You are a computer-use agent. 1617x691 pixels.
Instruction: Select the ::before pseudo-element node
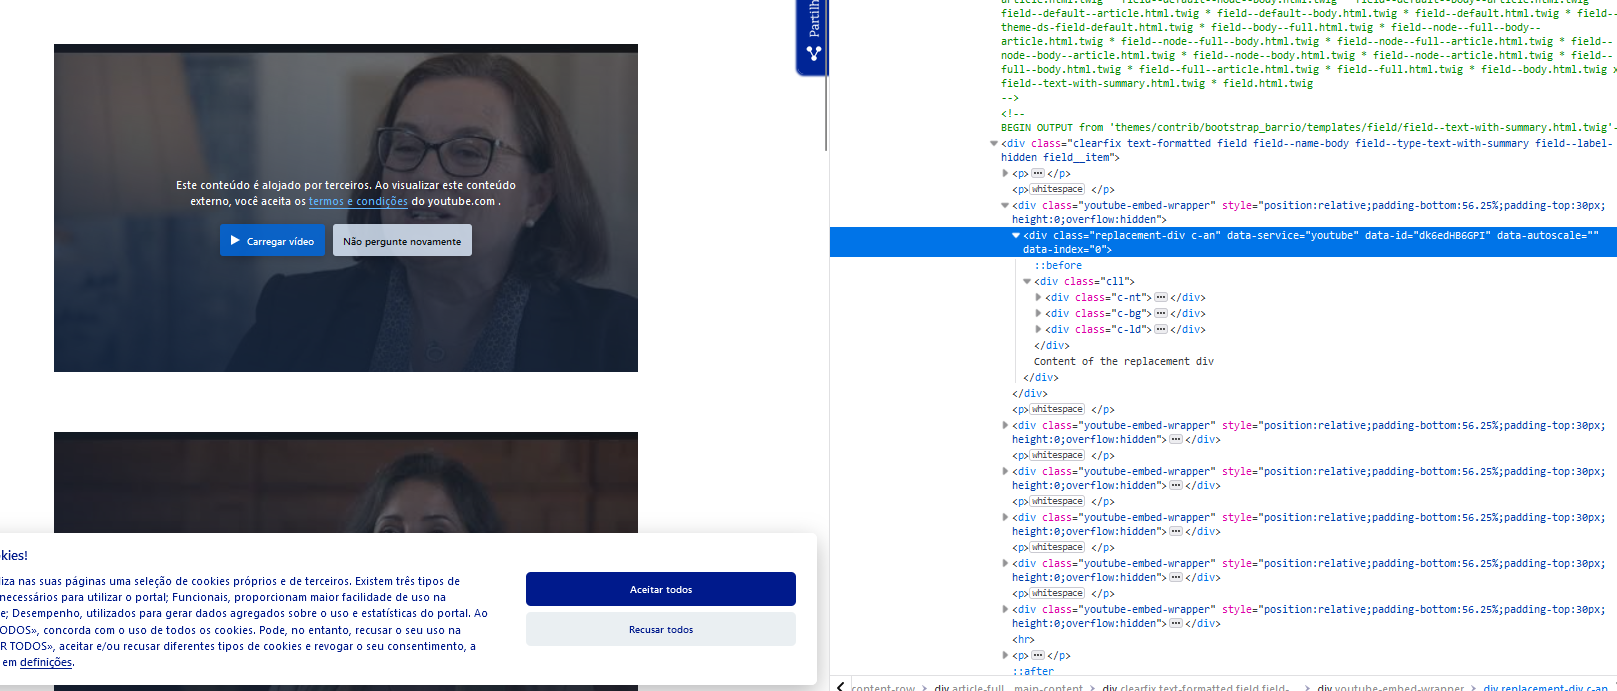pyautogui.click(x=1058, y=265)
